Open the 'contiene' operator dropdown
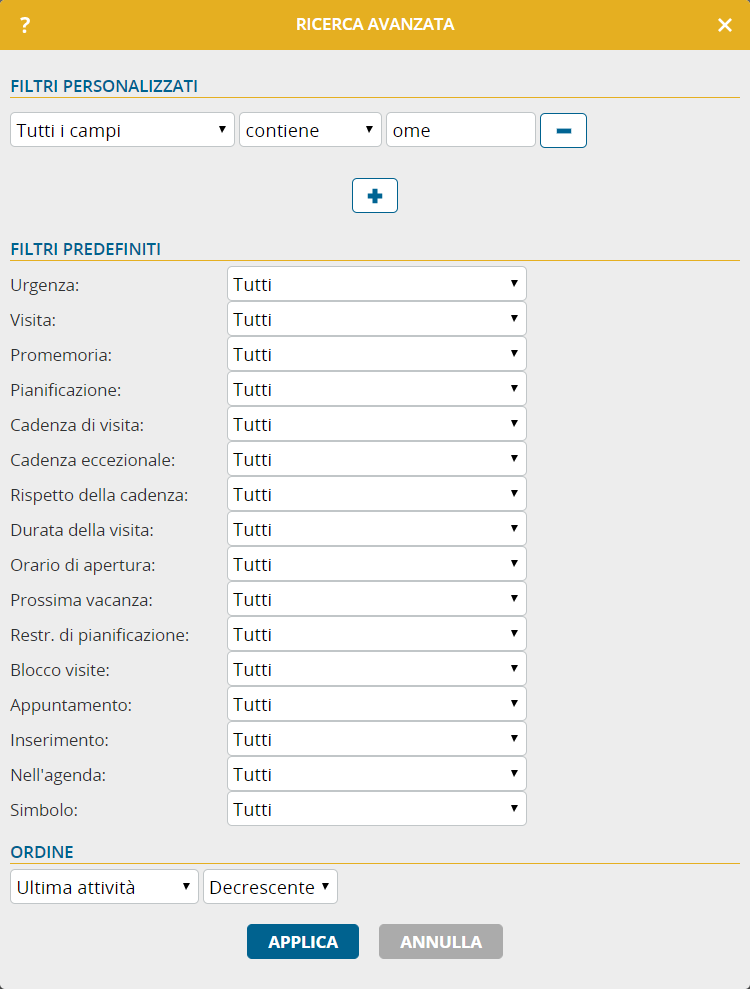 pyautogui.click(x=310, y=130)
